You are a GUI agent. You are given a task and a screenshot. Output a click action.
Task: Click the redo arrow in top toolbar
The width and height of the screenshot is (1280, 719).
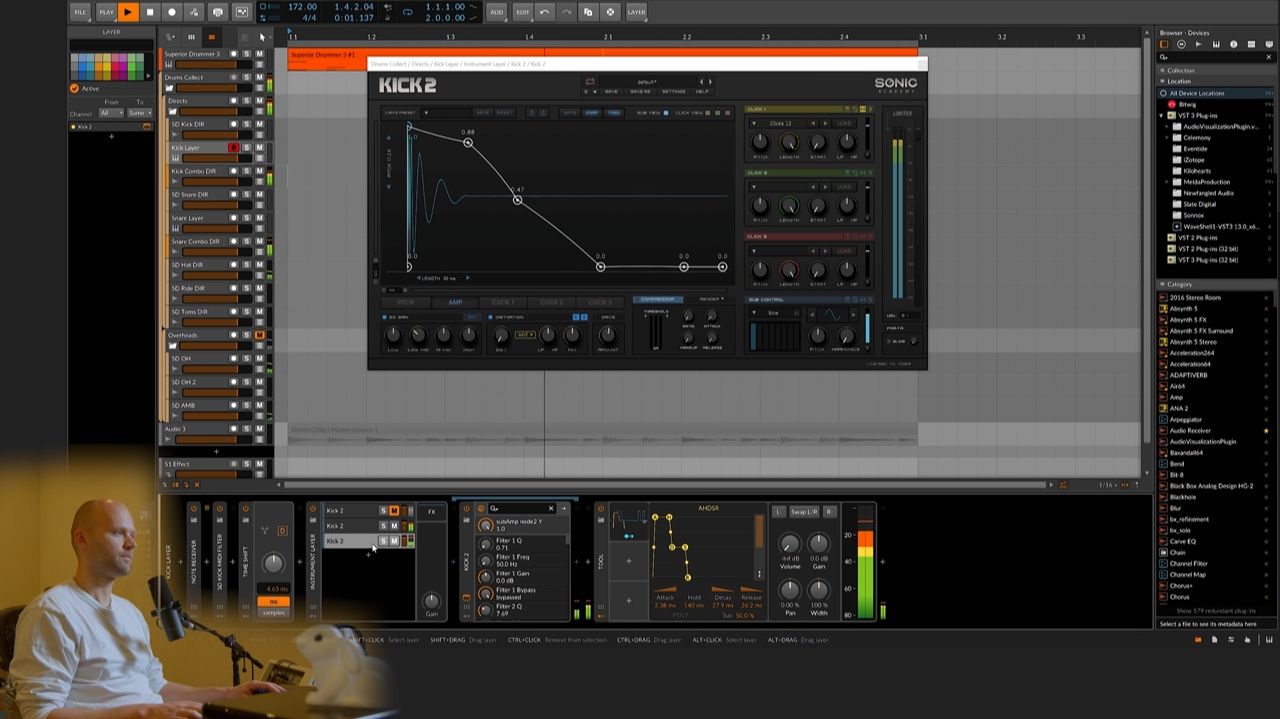[x=566, y=12]
